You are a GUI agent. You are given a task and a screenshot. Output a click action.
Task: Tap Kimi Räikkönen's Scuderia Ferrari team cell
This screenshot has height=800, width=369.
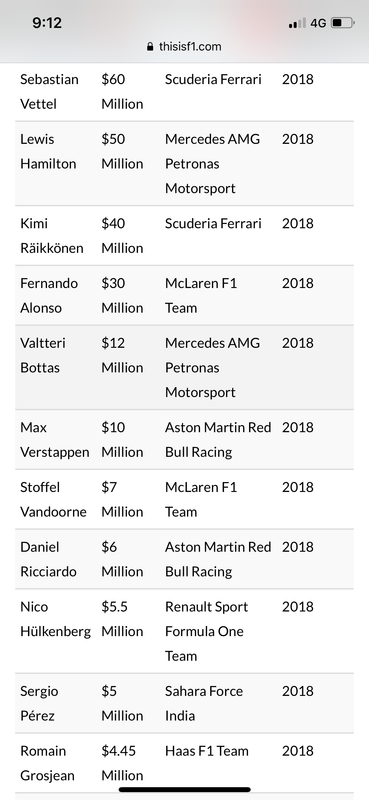coord(213,223)
